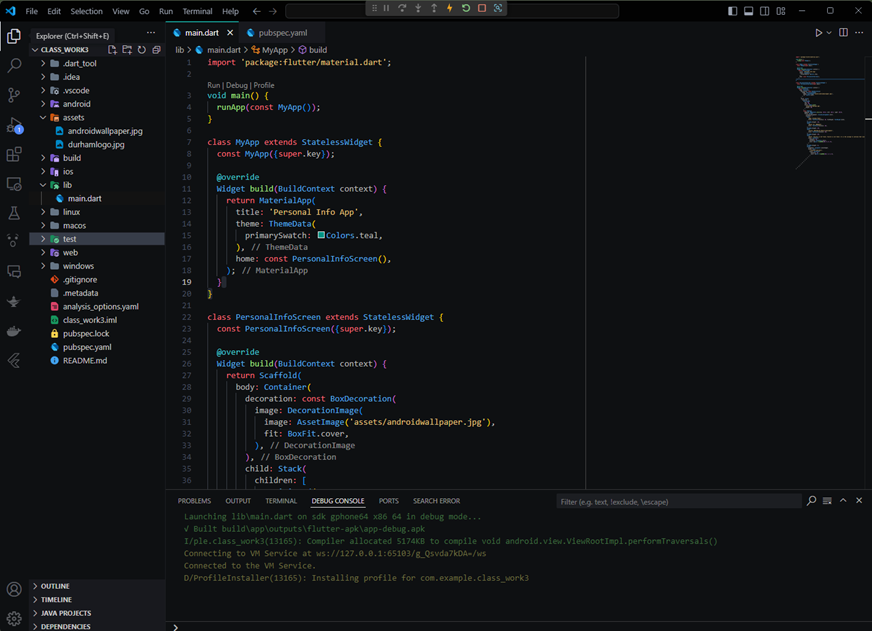Open the Accounts menu icon
The image size is (872, 631).
(x=14, y=589)
